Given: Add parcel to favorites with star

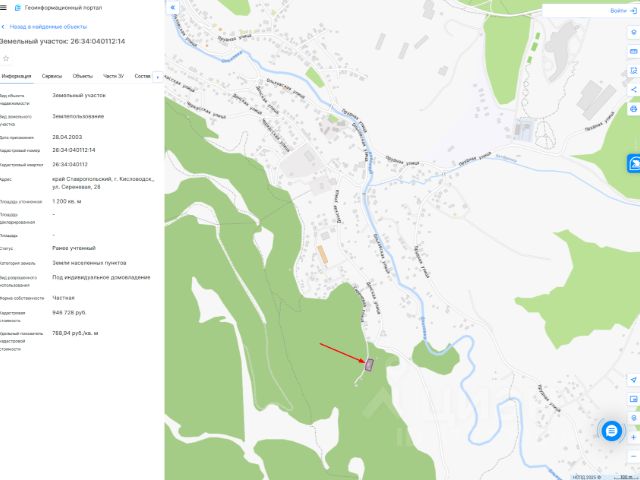Looking at the screenshot, I should pos(6,58).
